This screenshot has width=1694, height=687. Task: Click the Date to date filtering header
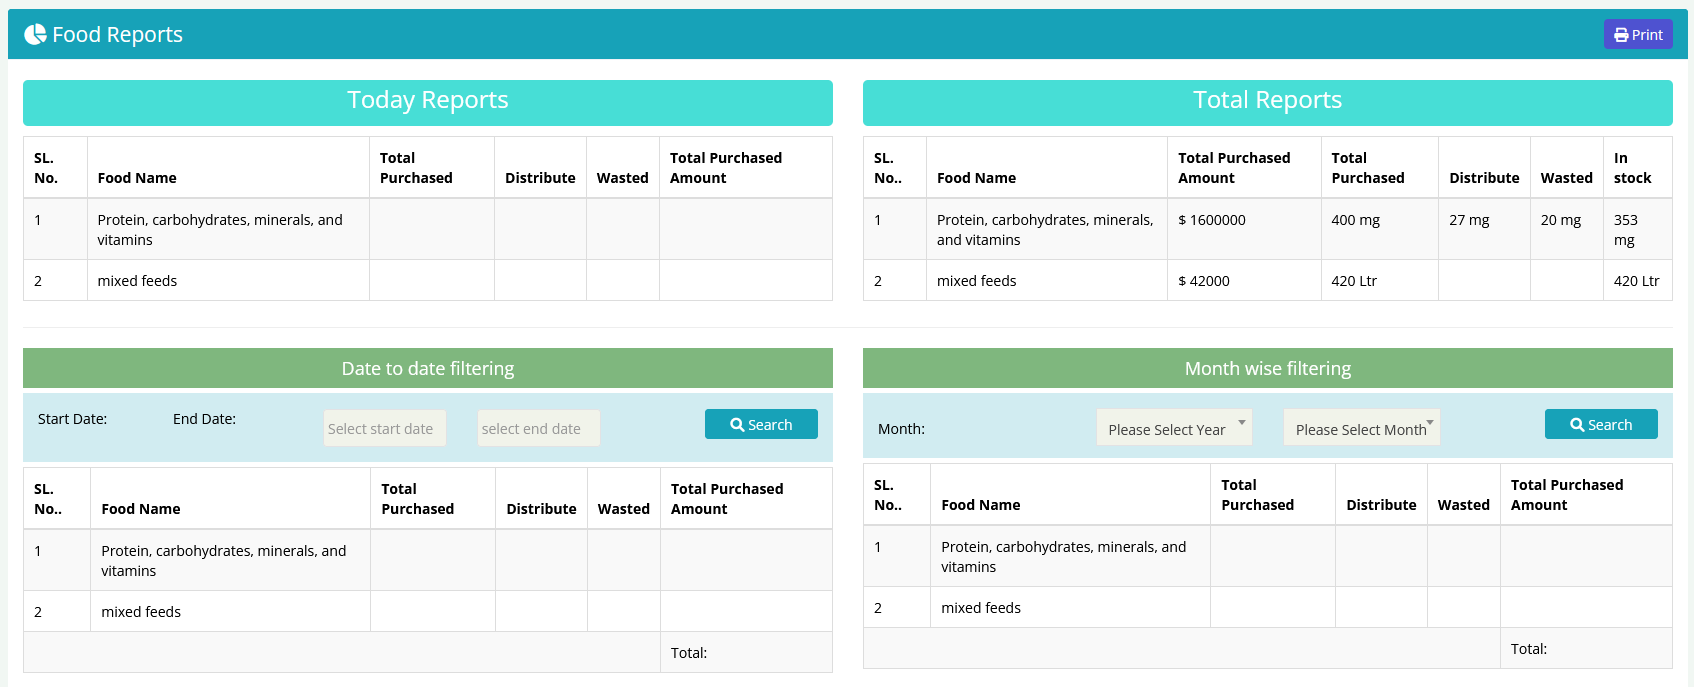[x=428, y=369]
